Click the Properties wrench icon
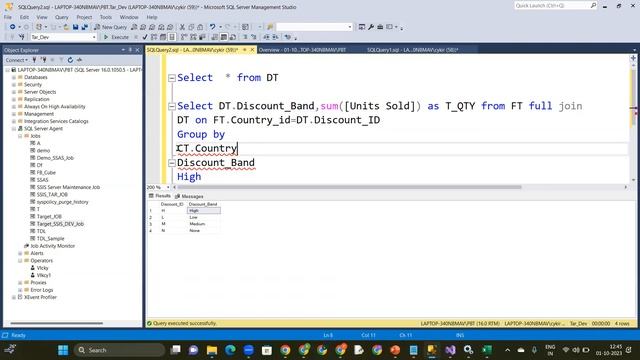Viewport: 640px width, 360px height. (x=371, y=27)
